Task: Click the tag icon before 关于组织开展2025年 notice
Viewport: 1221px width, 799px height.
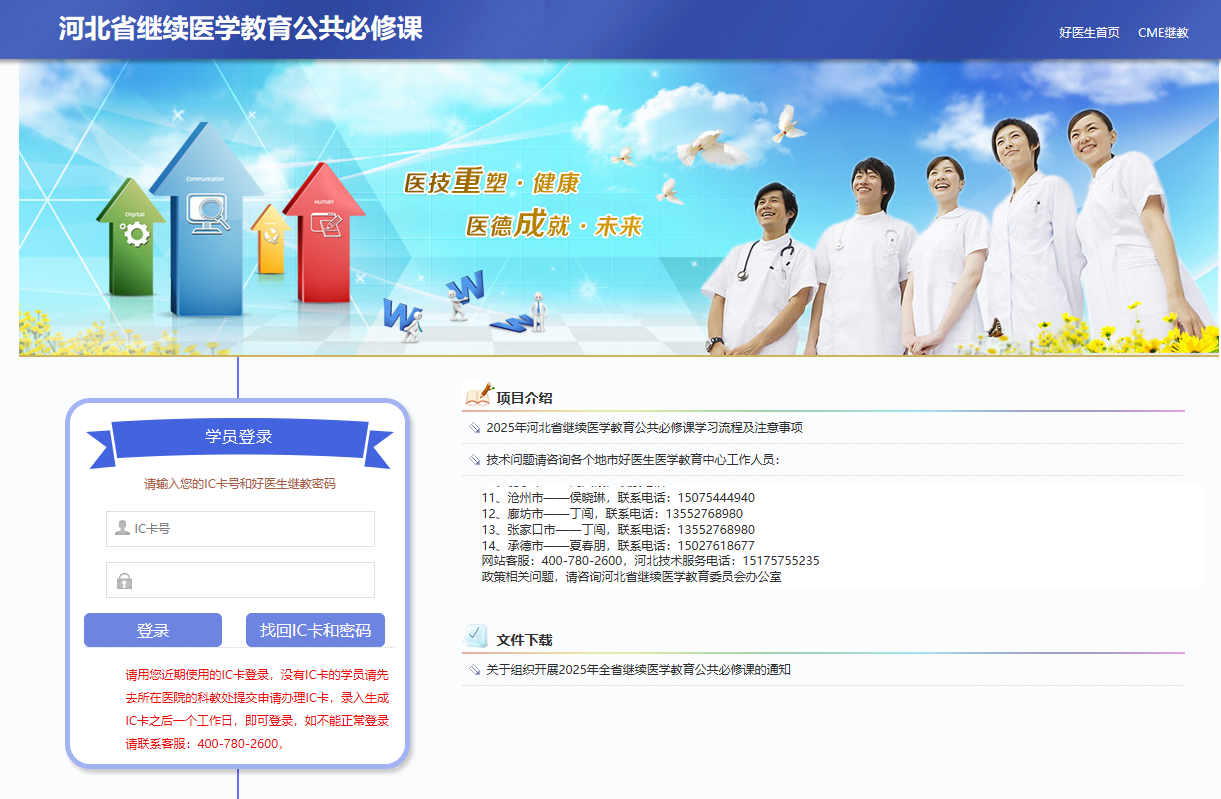Action: point(474,670)
